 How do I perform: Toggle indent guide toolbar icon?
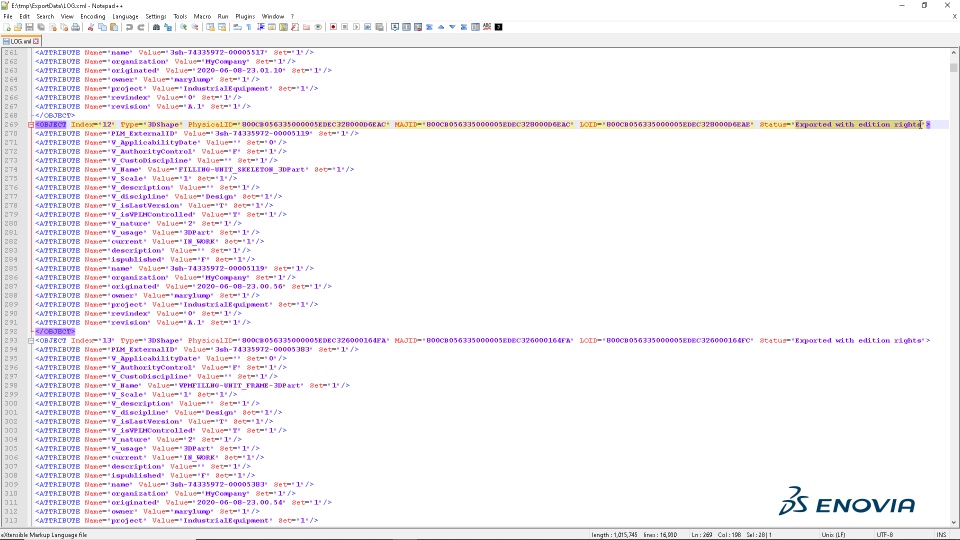[260, 27]
